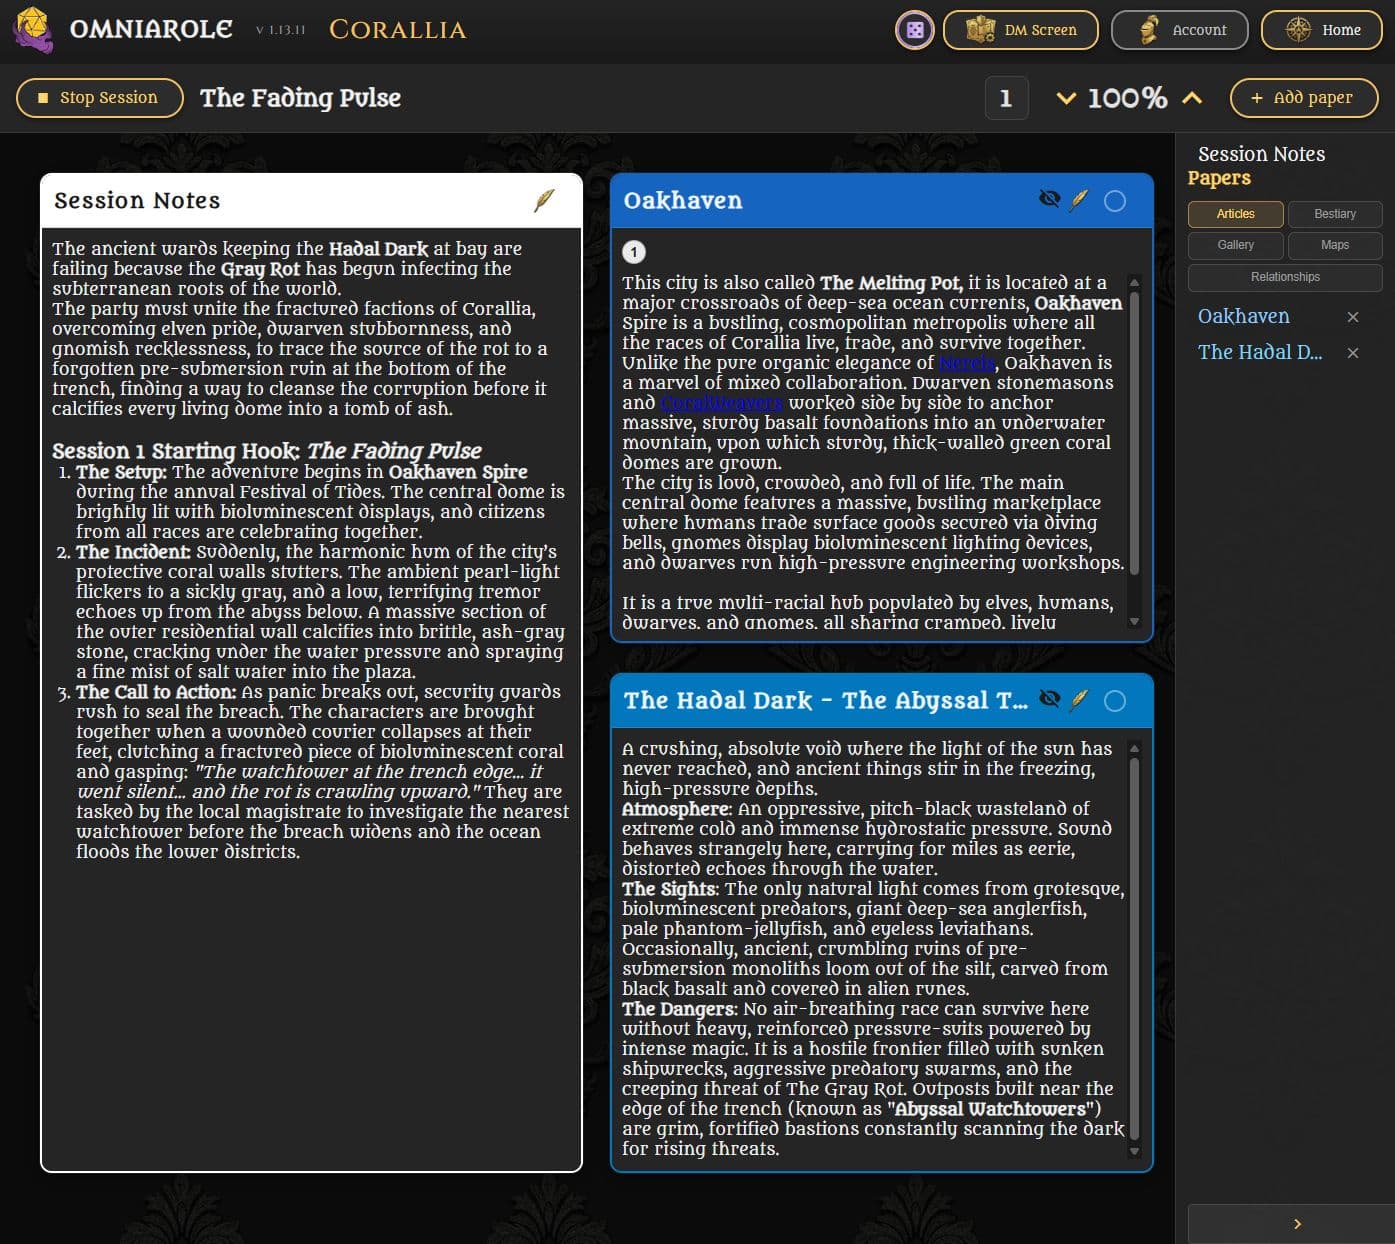Click the OmniaRole logo icon

(33, 30)
